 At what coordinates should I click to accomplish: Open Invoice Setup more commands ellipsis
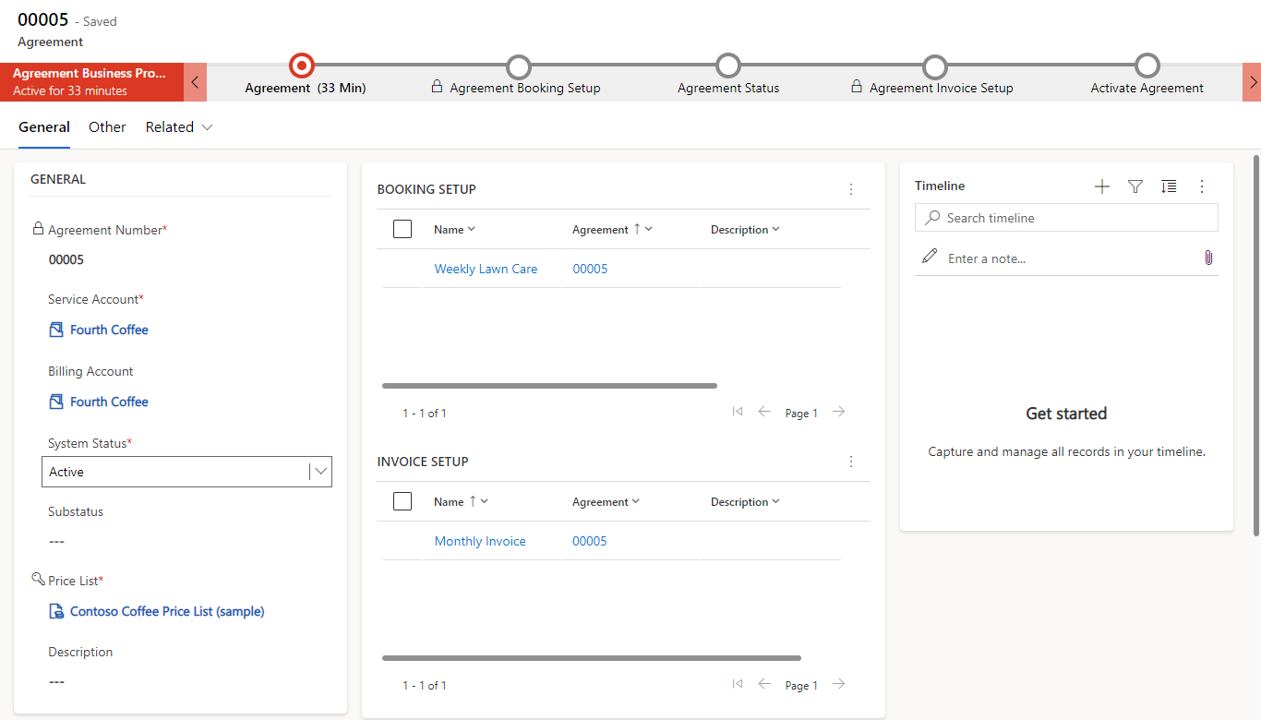point(851,462)
